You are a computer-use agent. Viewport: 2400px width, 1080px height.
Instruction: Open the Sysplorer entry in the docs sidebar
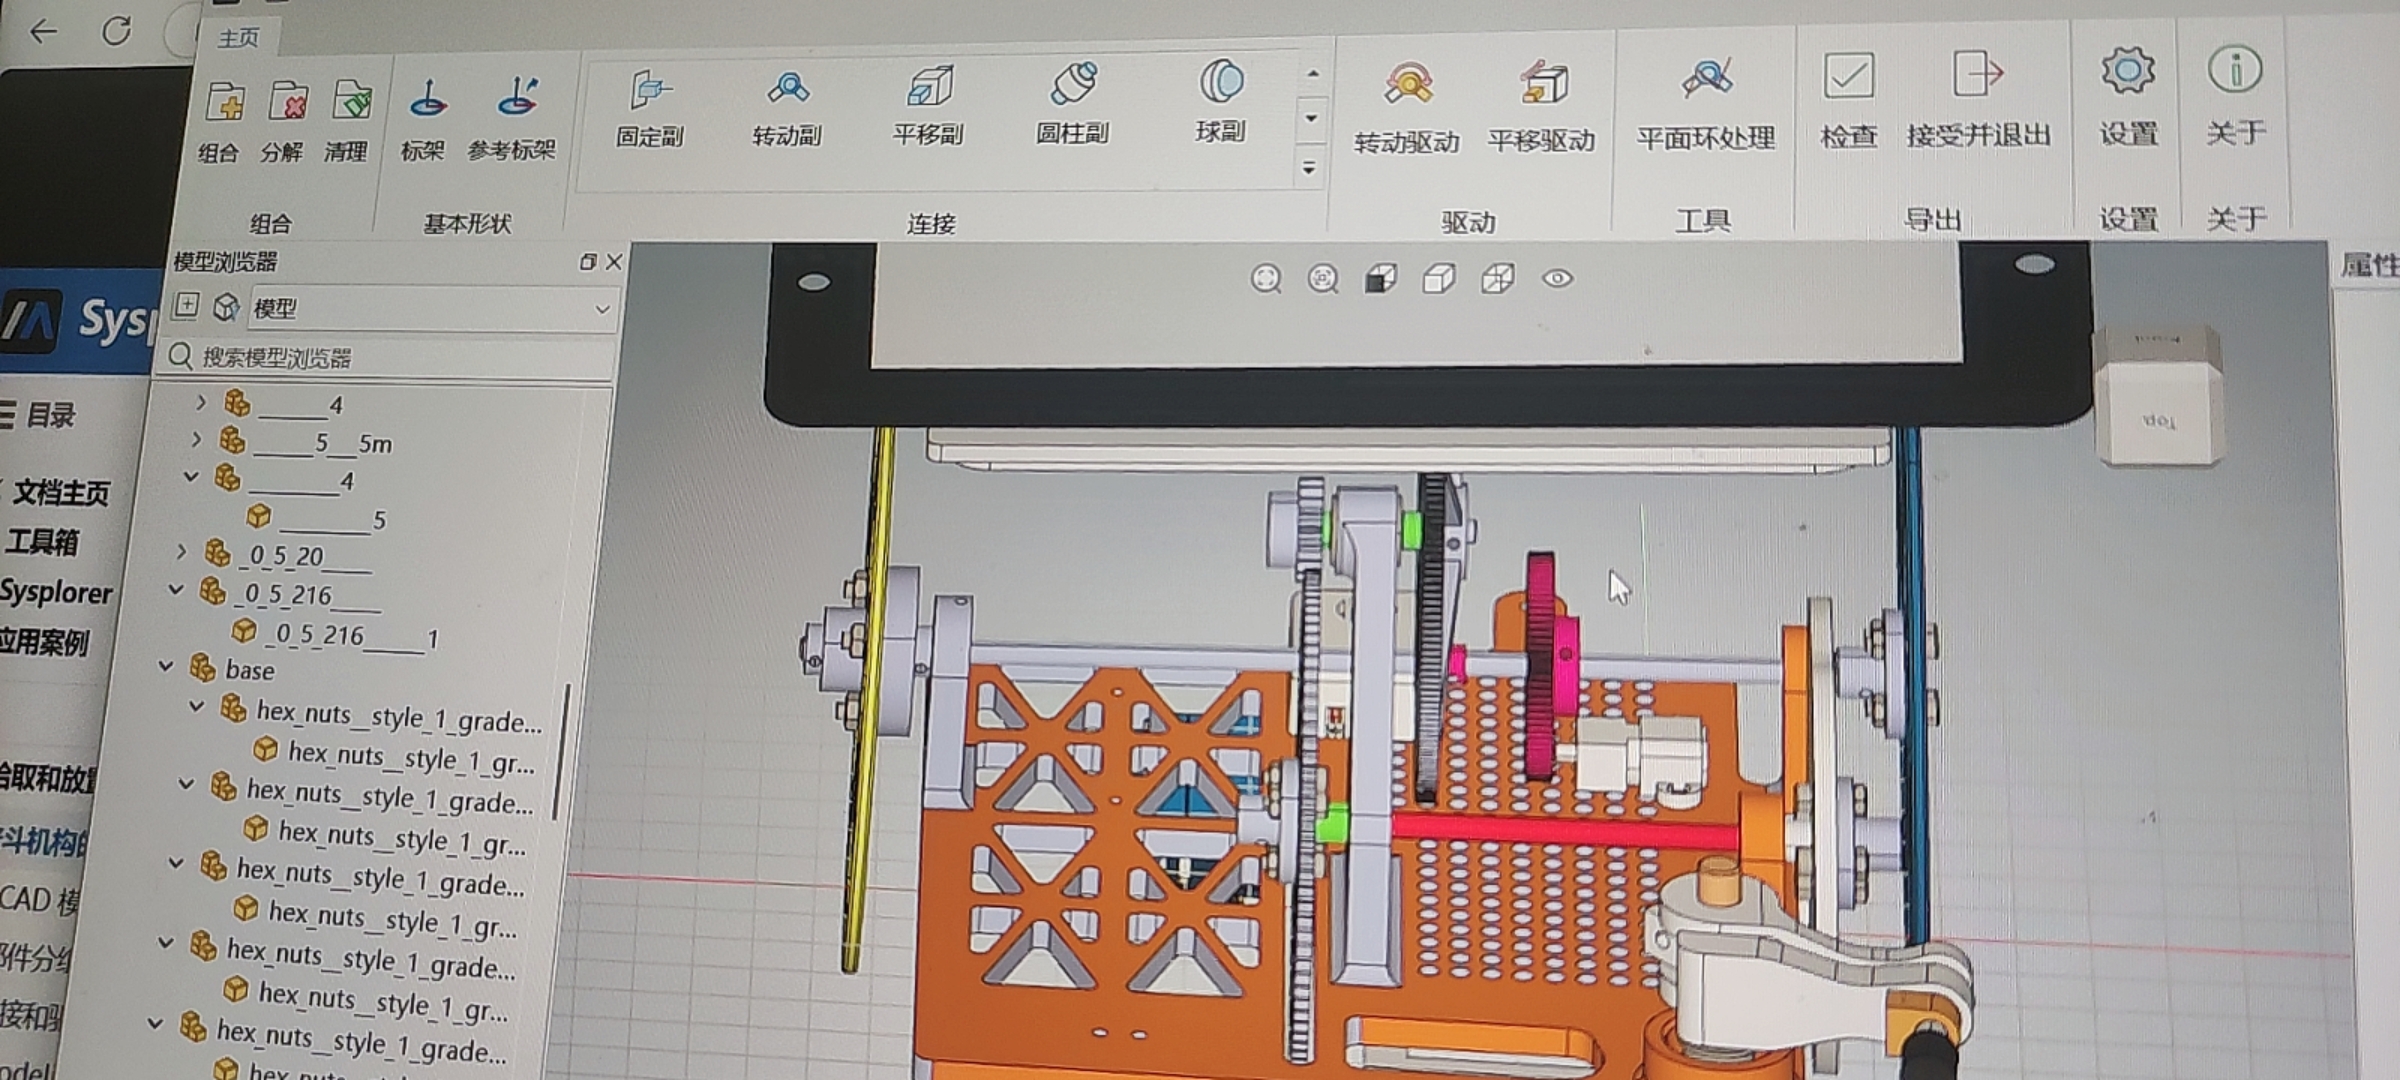click(56, 592)
